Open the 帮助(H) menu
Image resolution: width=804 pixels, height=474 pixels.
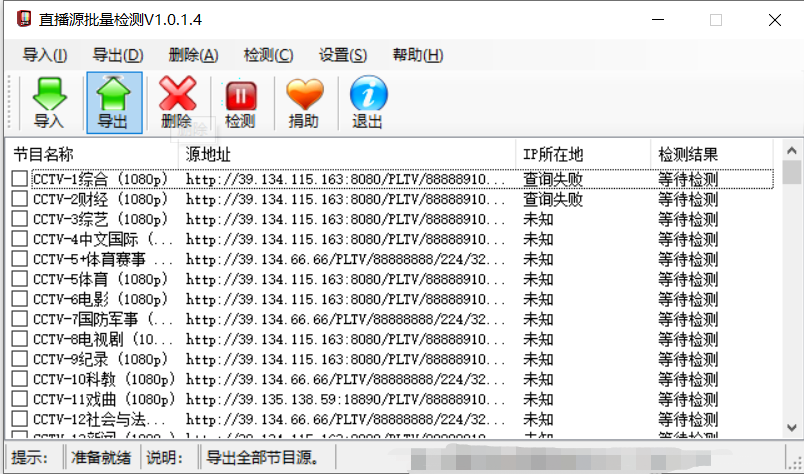point(417,55)
